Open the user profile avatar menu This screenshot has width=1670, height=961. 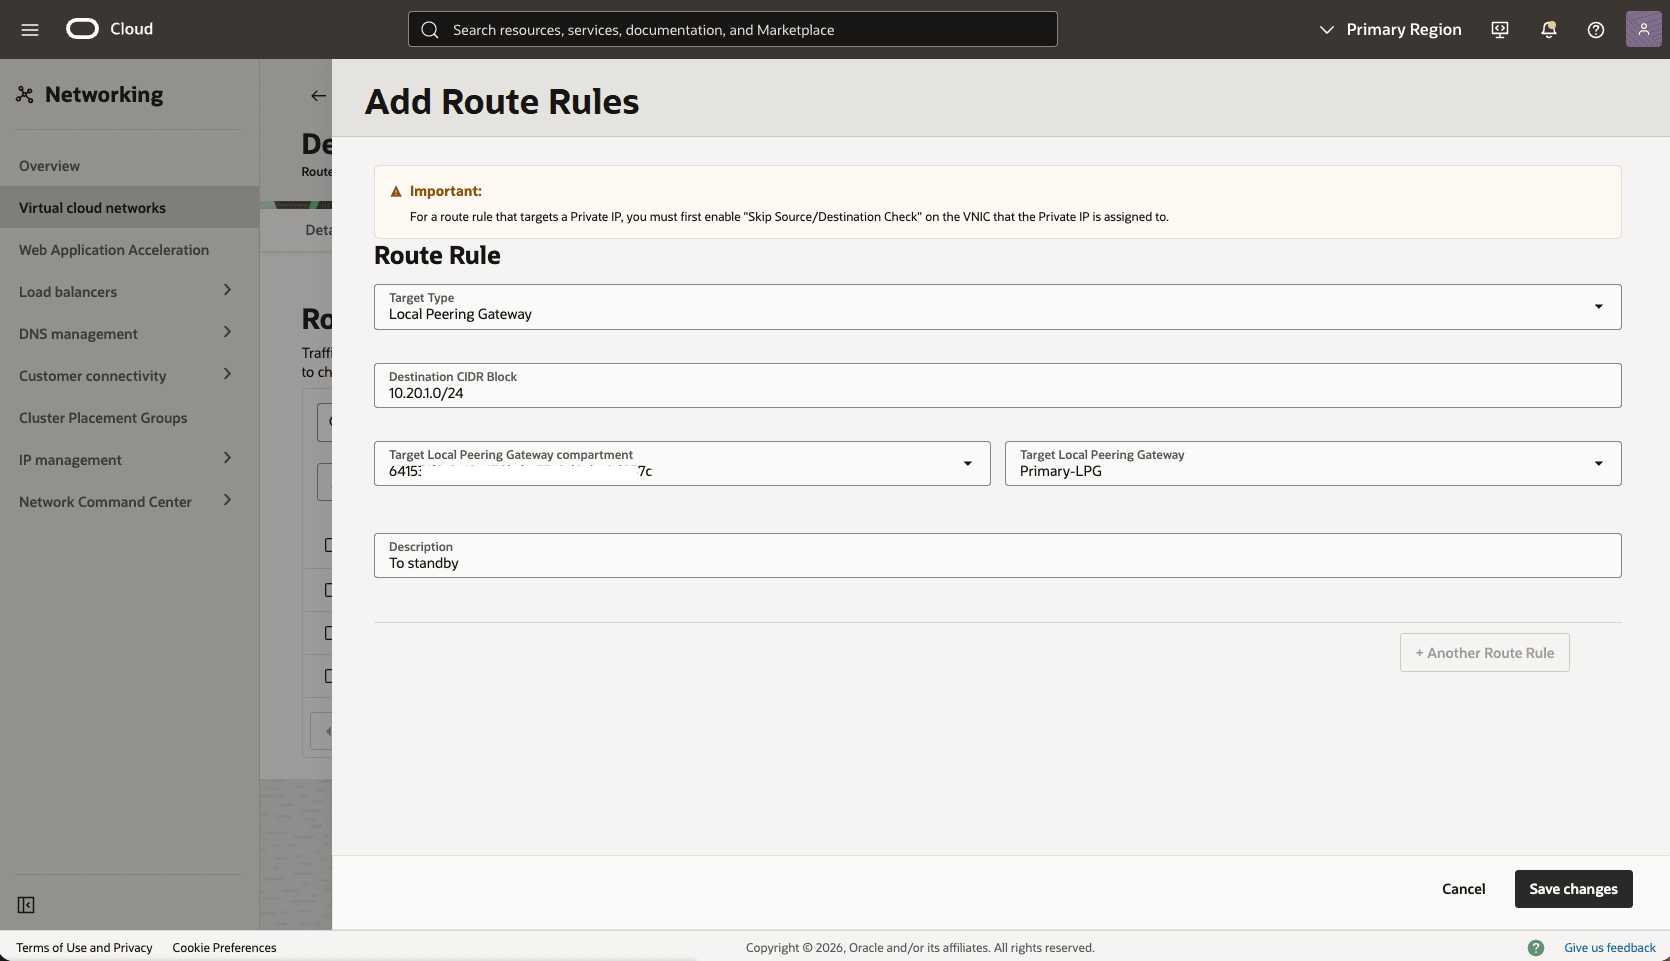[1643, 29]
